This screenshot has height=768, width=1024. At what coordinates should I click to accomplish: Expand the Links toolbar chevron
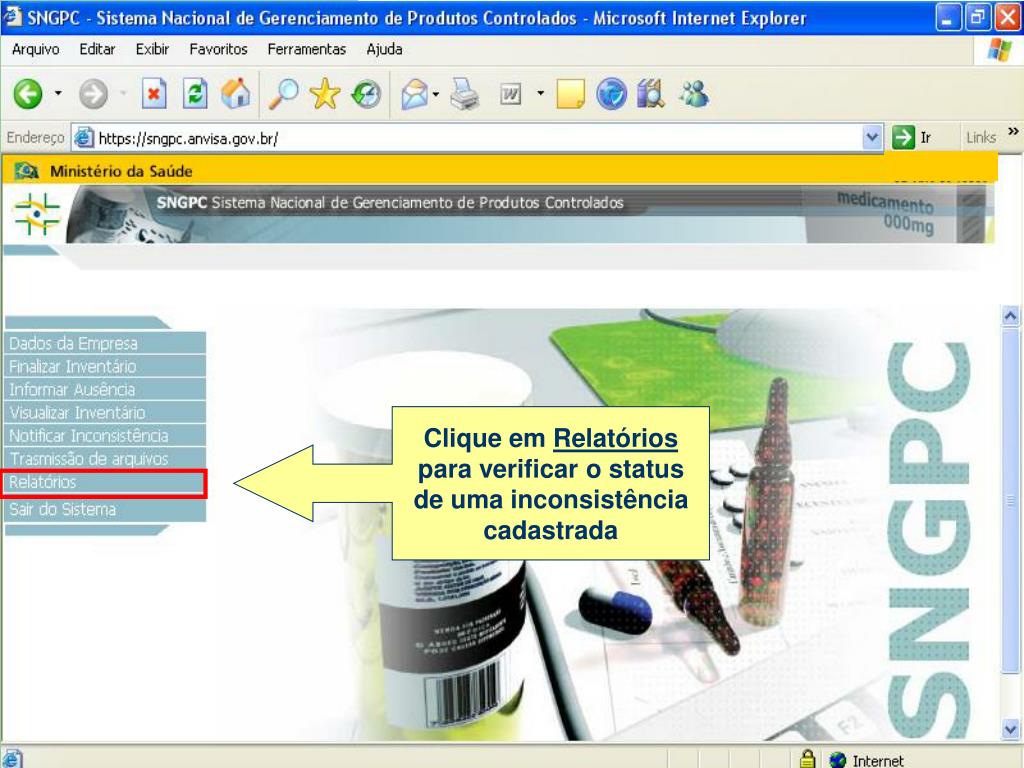coord(1013,131)
